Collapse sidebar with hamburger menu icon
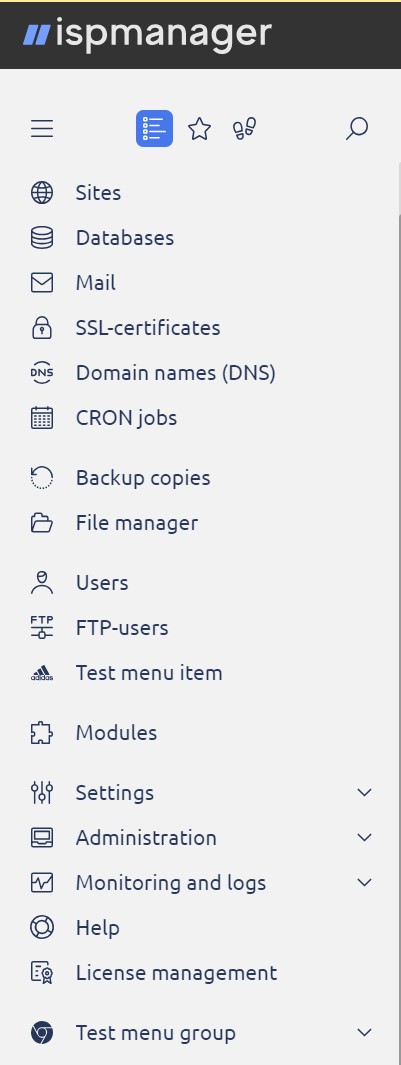Image resolution: width=401 pixels, height=1065 pixels. click(x=42, y=128)
